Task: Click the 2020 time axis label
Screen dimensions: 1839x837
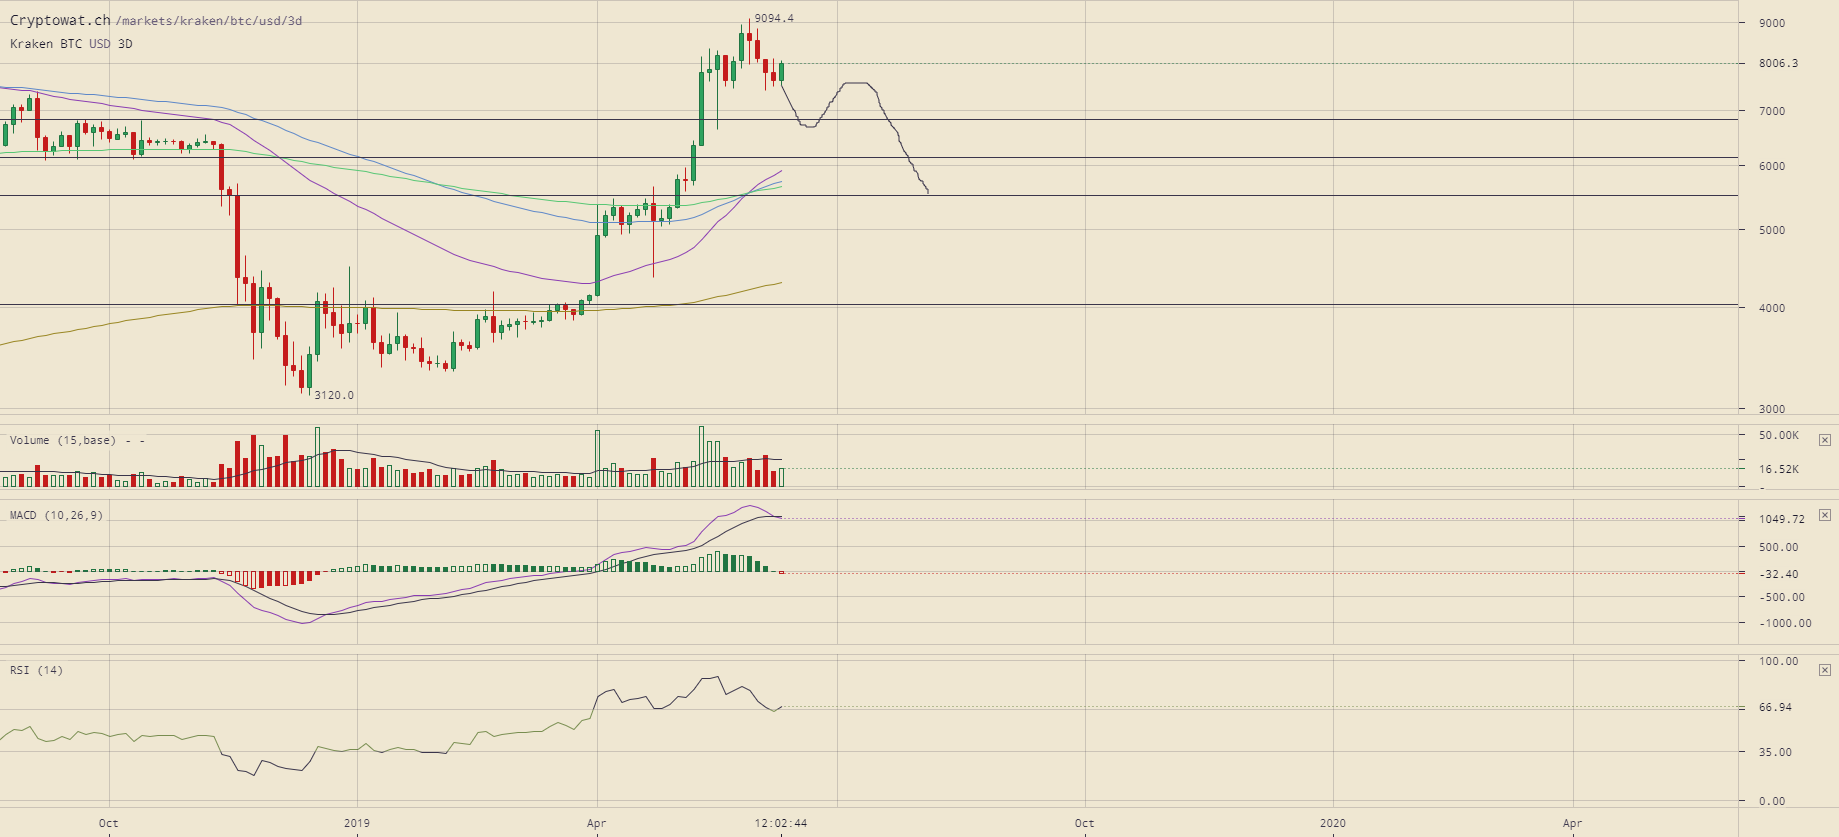Action: 1333,824
